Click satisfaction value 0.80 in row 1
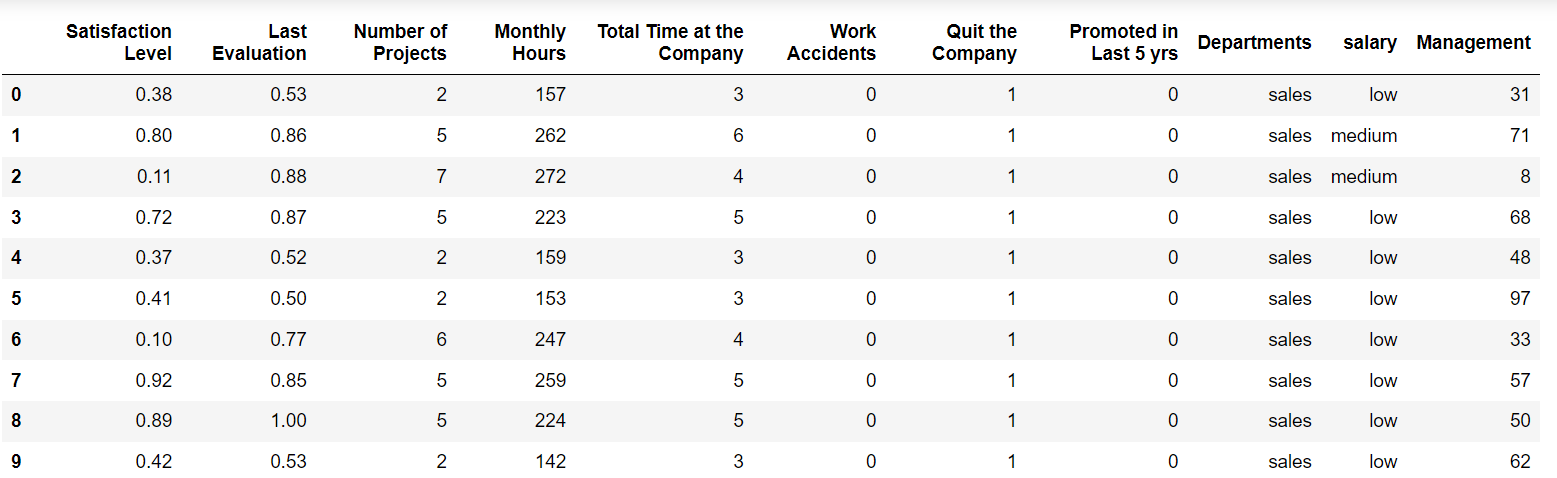Image resolution: width=1557 pixels, height=478 pixels. [154, 136]
